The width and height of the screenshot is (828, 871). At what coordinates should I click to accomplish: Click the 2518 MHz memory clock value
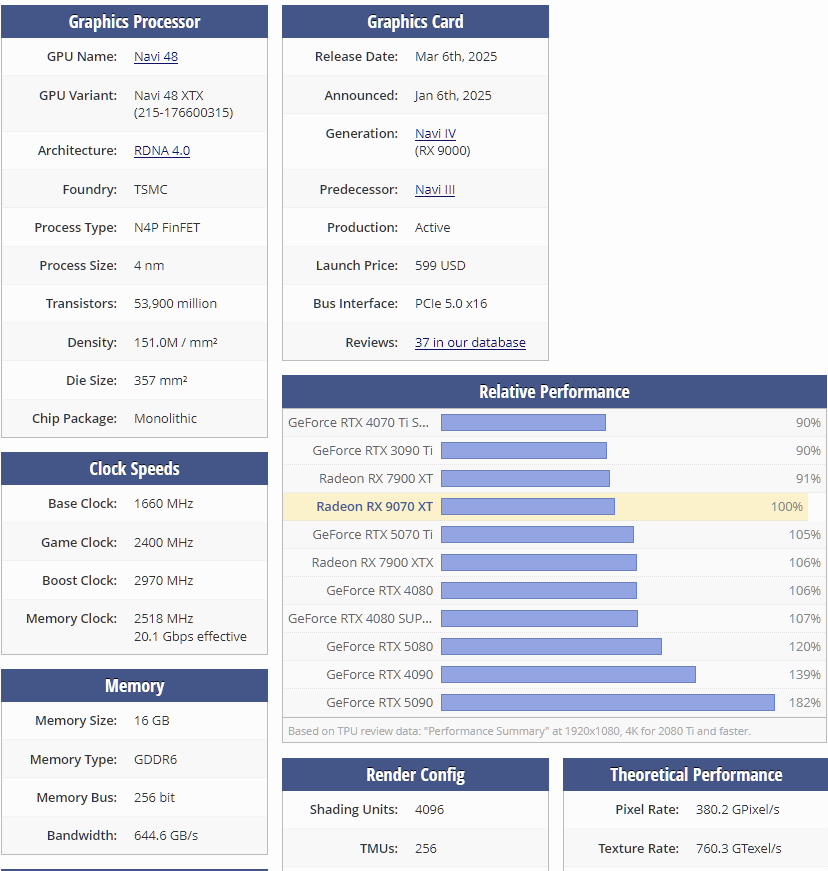163,618
